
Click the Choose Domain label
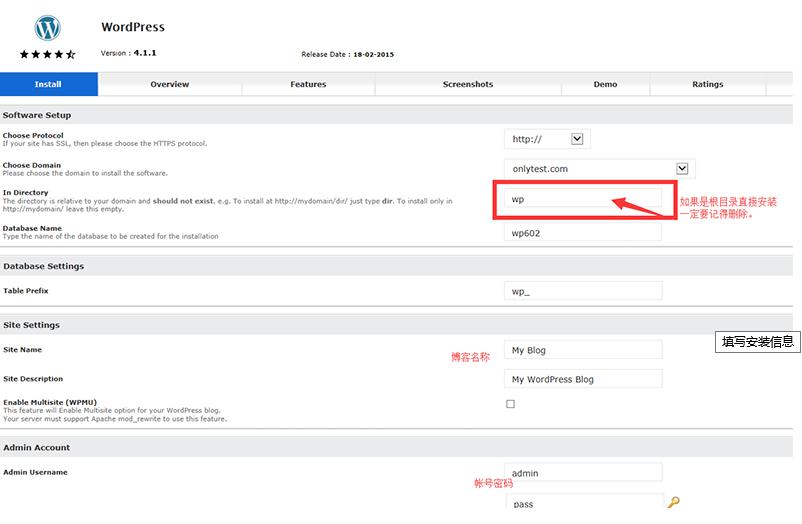(32, 165)
